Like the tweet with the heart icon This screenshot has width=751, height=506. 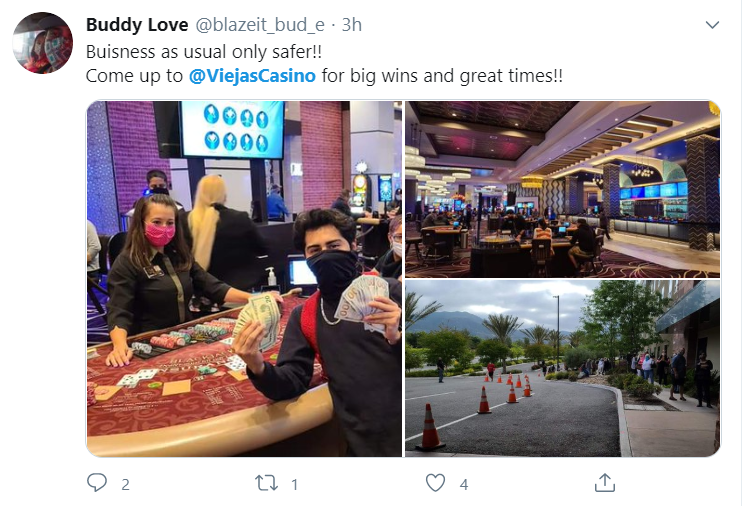435,483
